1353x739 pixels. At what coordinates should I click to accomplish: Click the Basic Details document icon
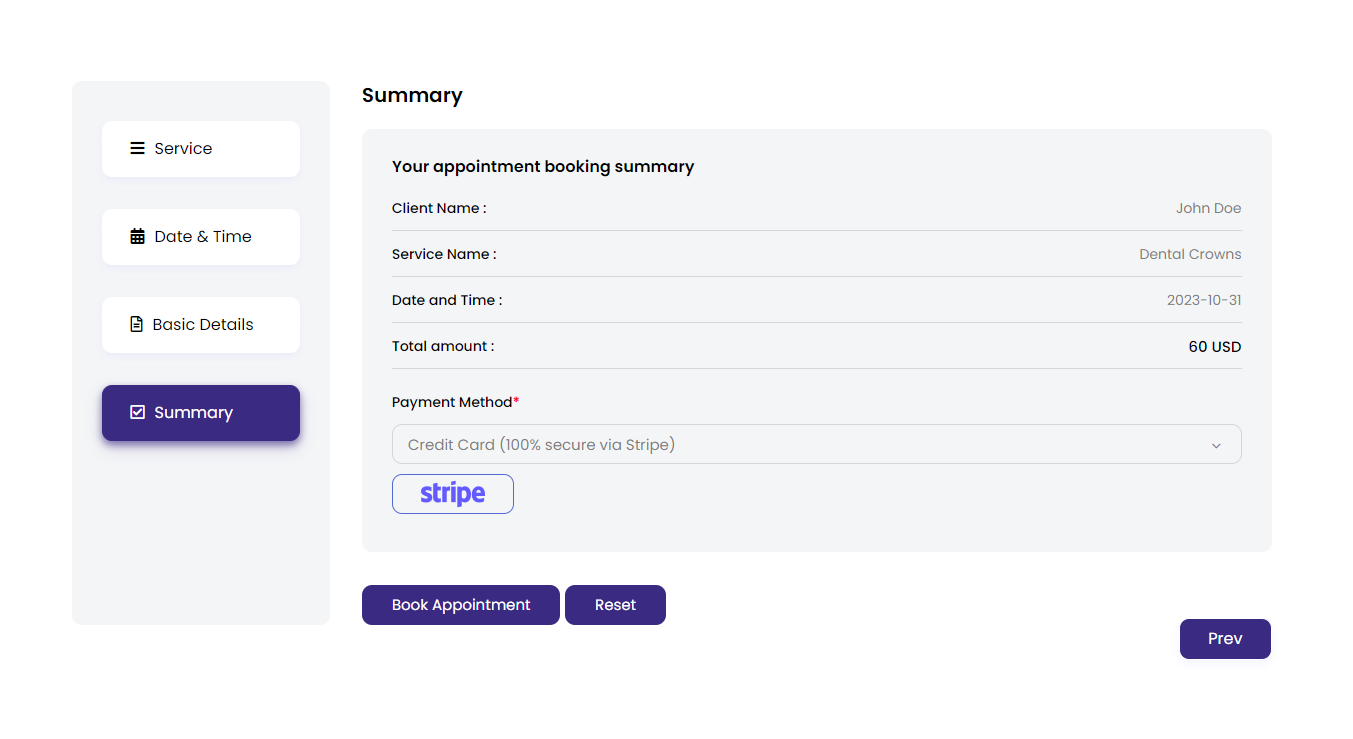pos(137,325)
